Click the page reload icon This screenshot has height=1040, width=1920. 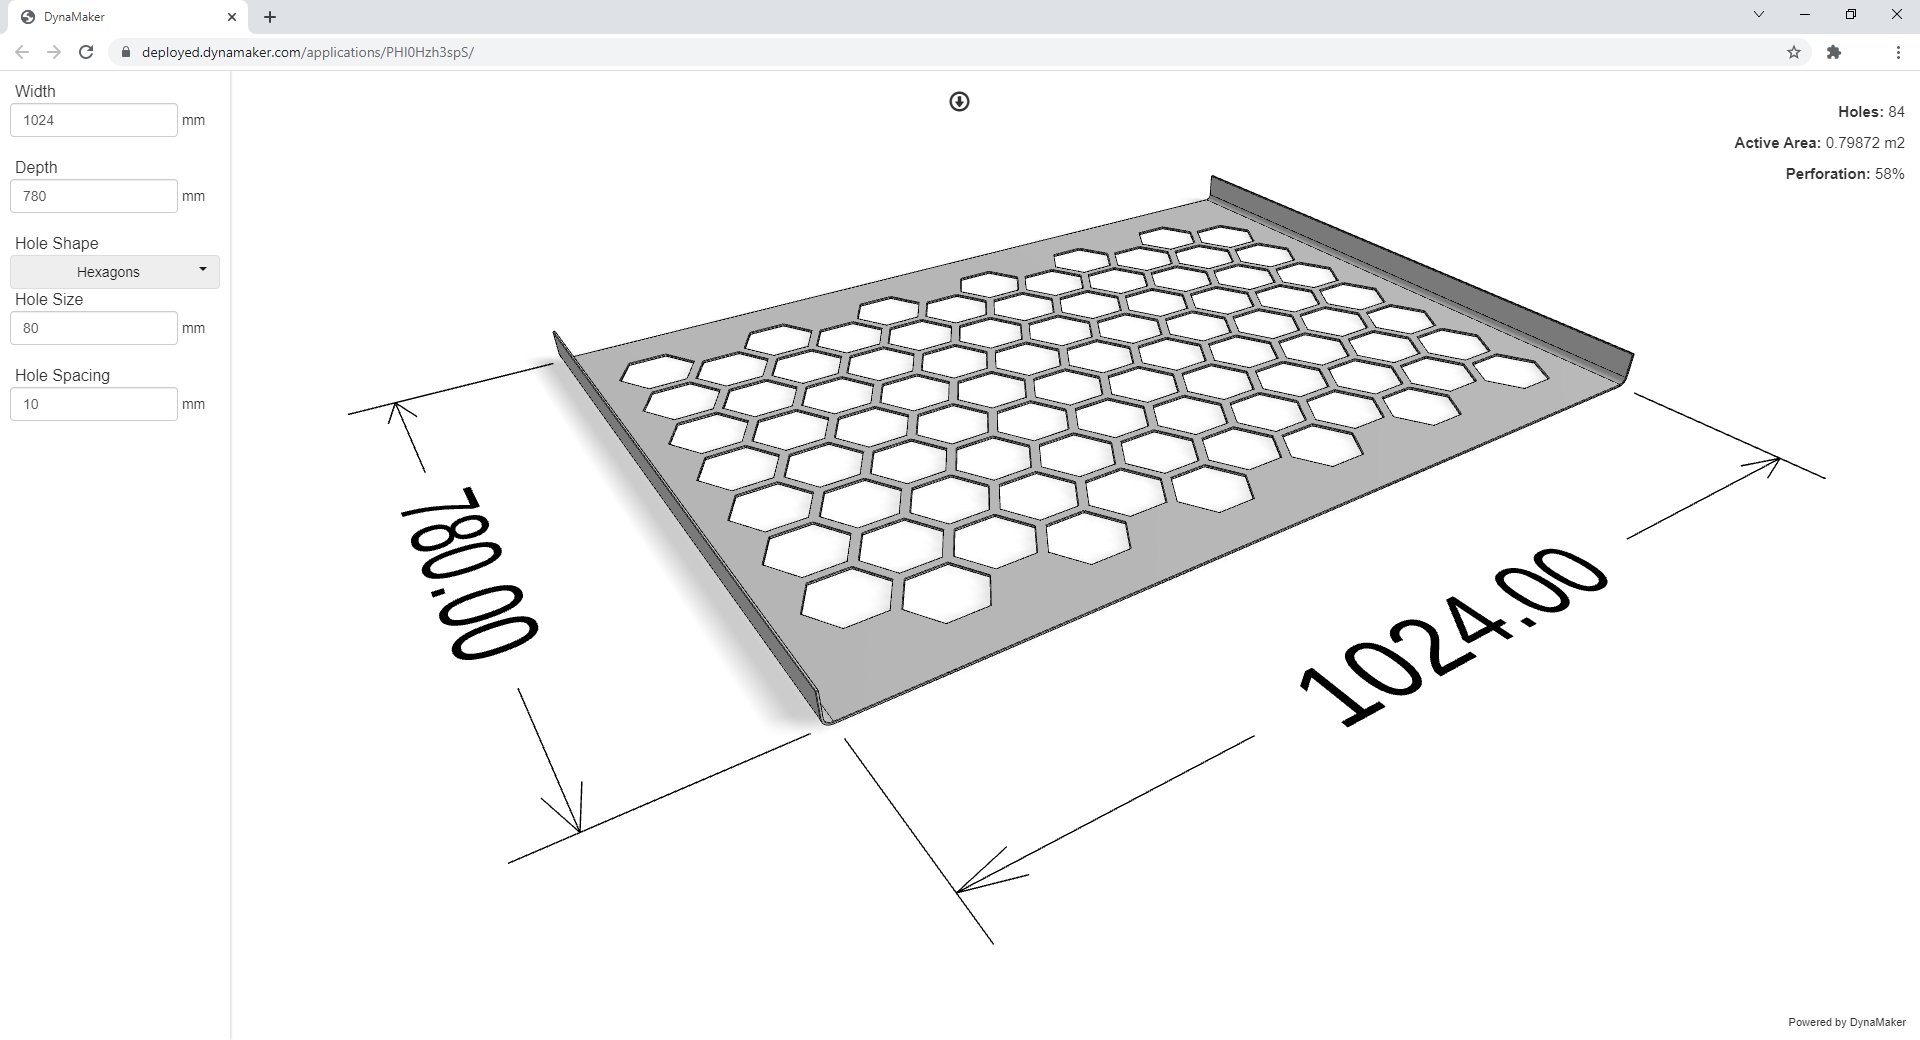tap(86, 52)
